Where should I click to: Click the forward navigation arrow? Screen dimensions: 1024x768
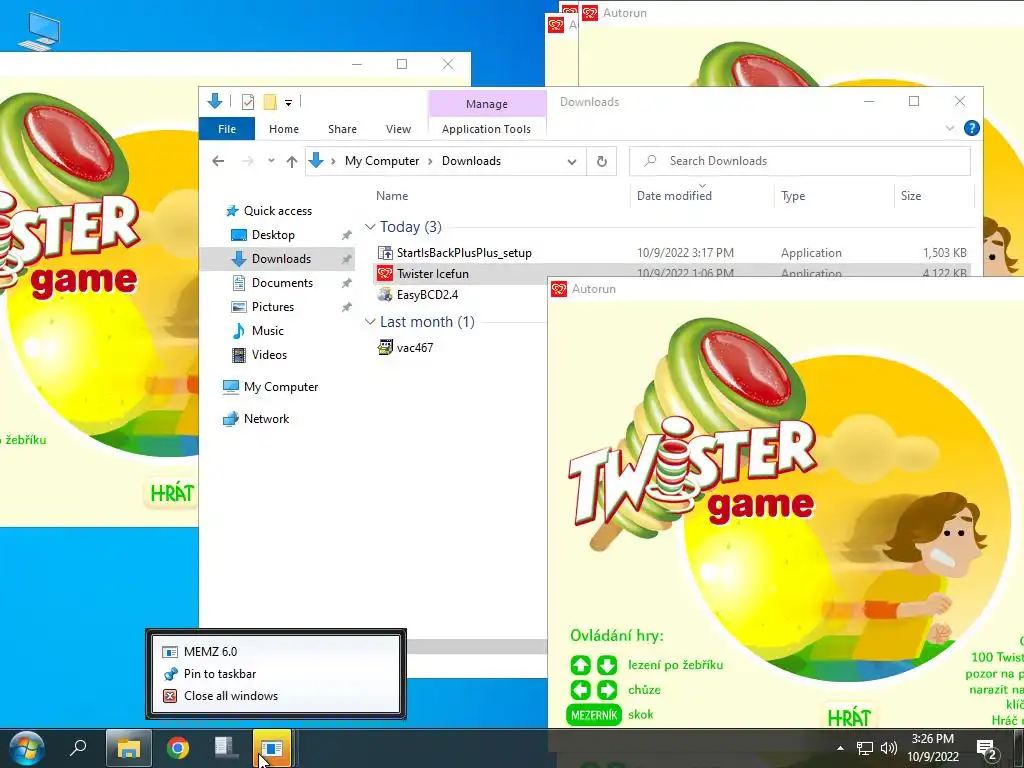coord(248,161)
